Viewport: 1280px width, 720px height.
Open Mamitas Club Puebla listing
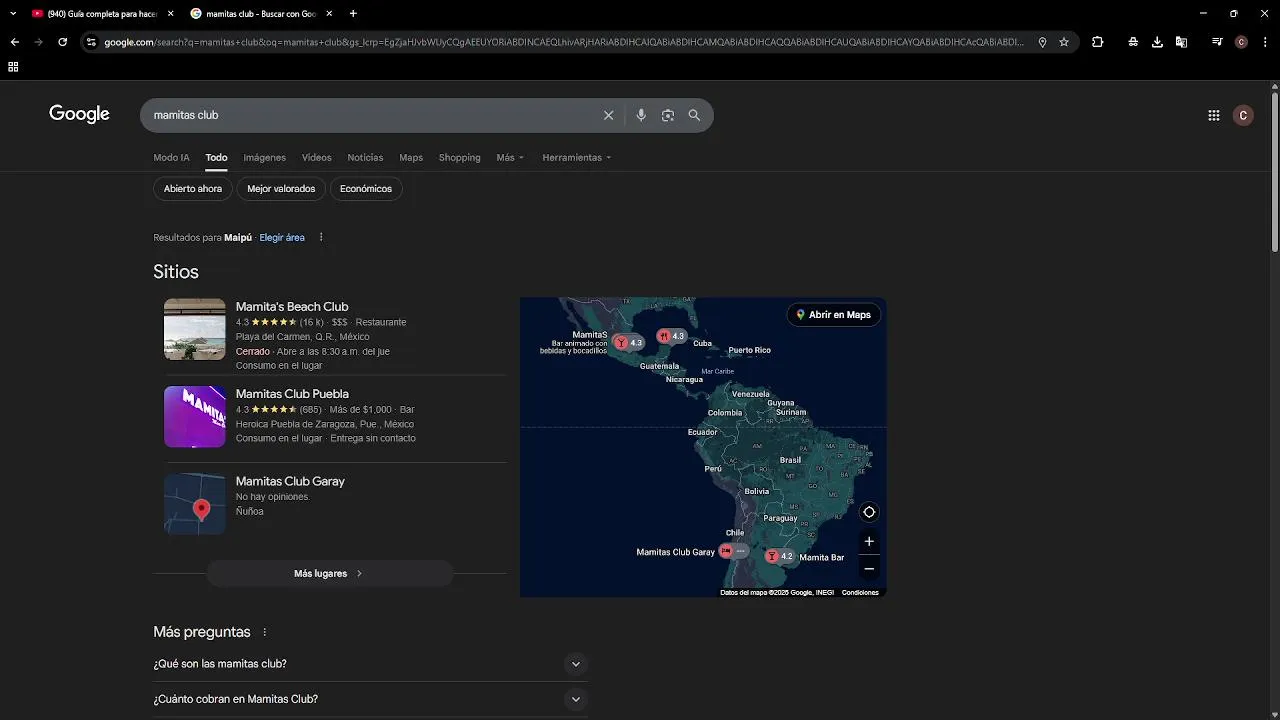(292, 394)
